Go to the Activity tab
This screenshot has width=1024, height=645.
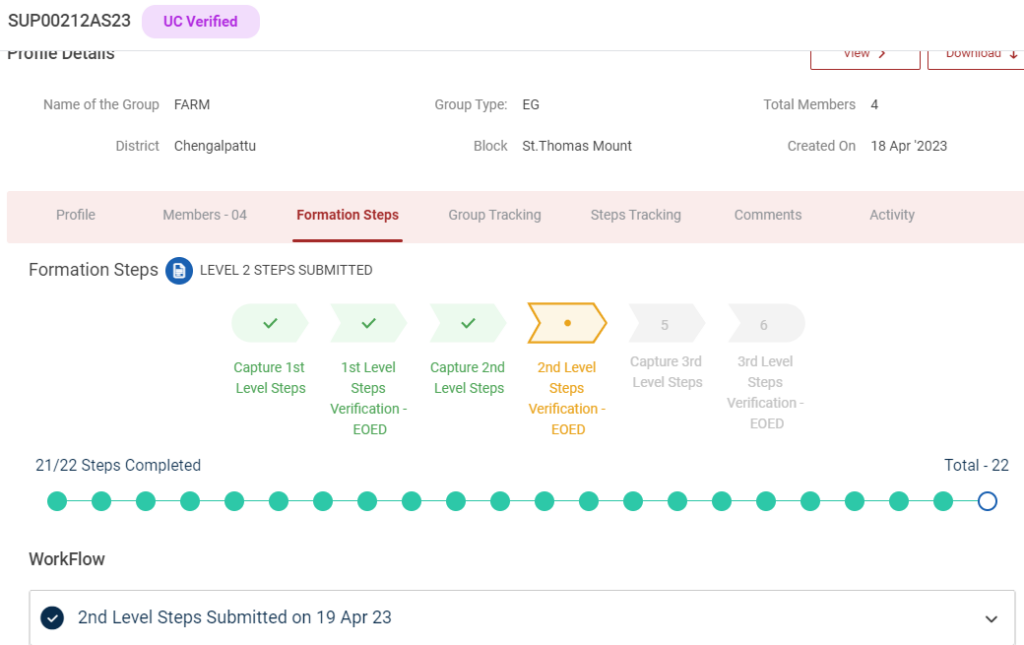coord(892,215)
